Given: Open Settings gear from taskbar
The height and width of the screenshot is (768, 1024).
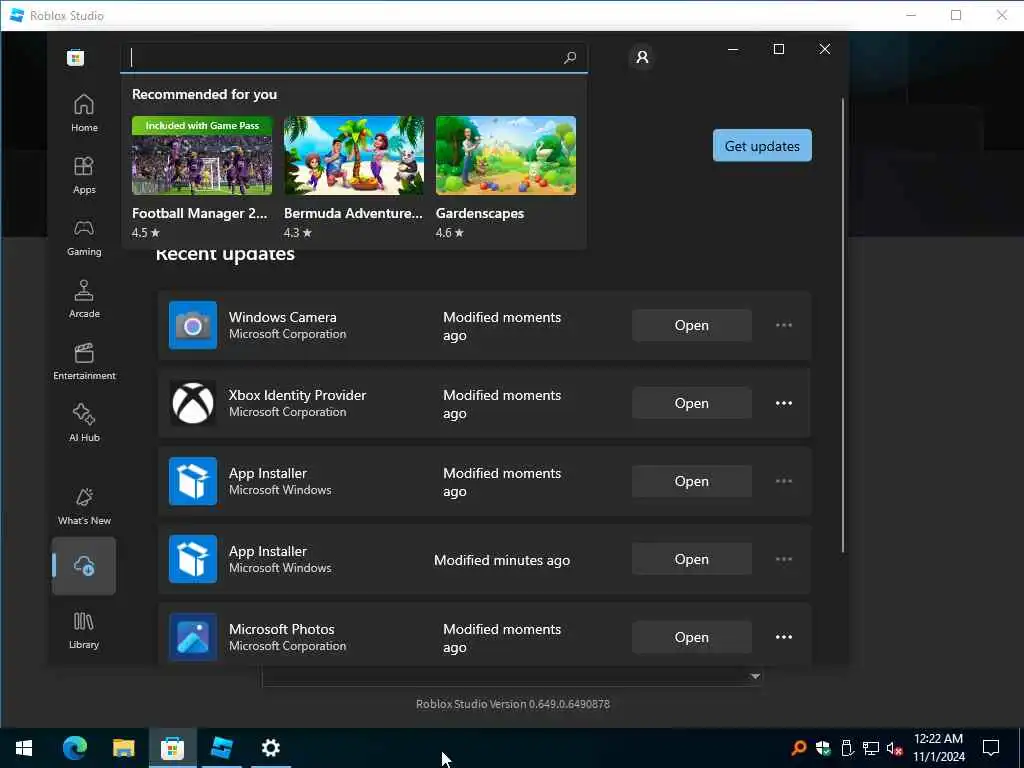Looking at the screenshot, I should coord(270,748).
